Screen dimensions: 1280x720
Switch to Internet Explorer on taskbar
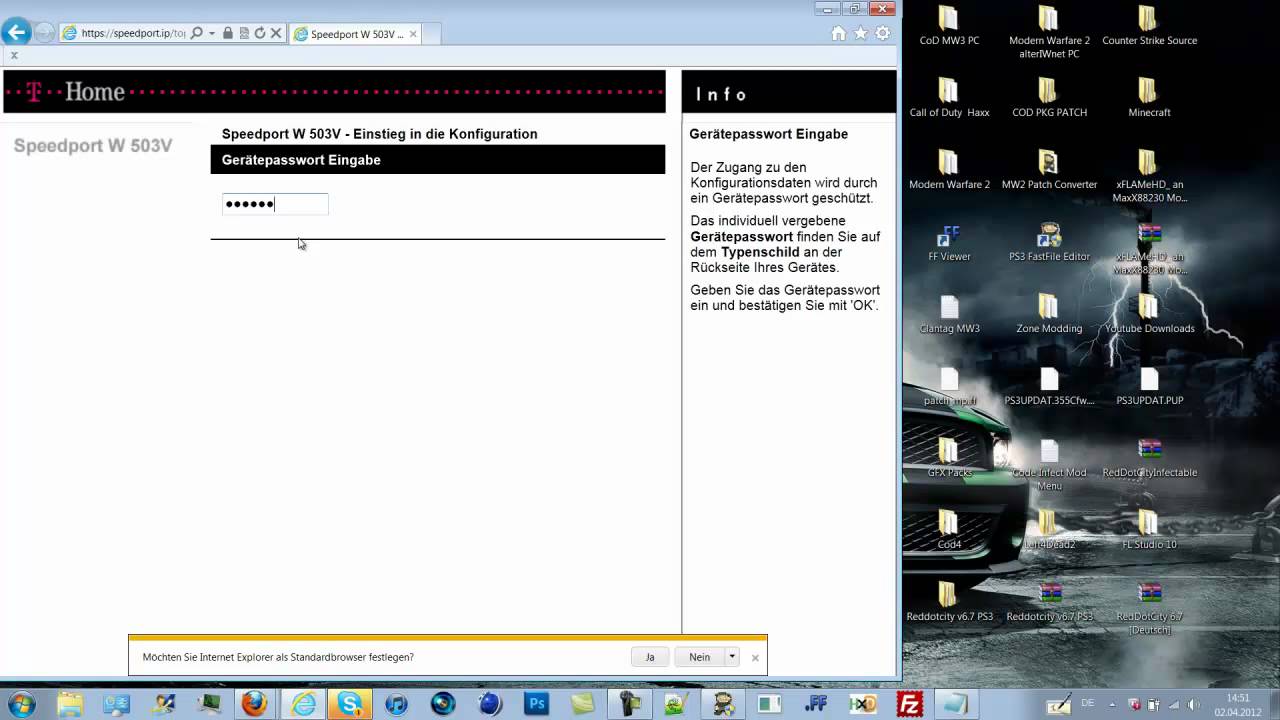303,704
